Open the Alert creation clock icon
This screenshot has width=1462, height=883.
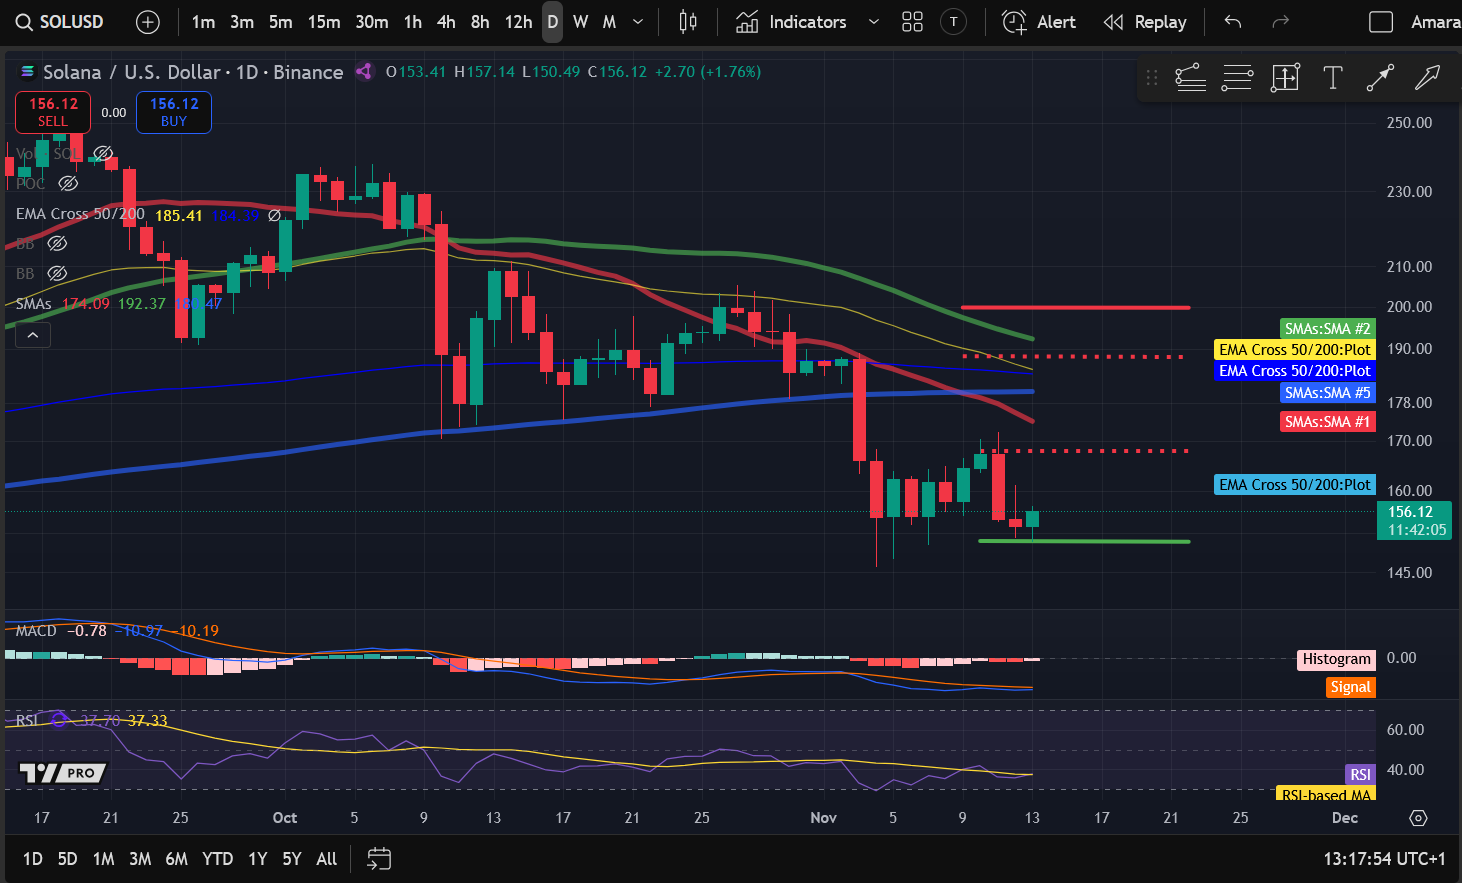point(1012,21)
